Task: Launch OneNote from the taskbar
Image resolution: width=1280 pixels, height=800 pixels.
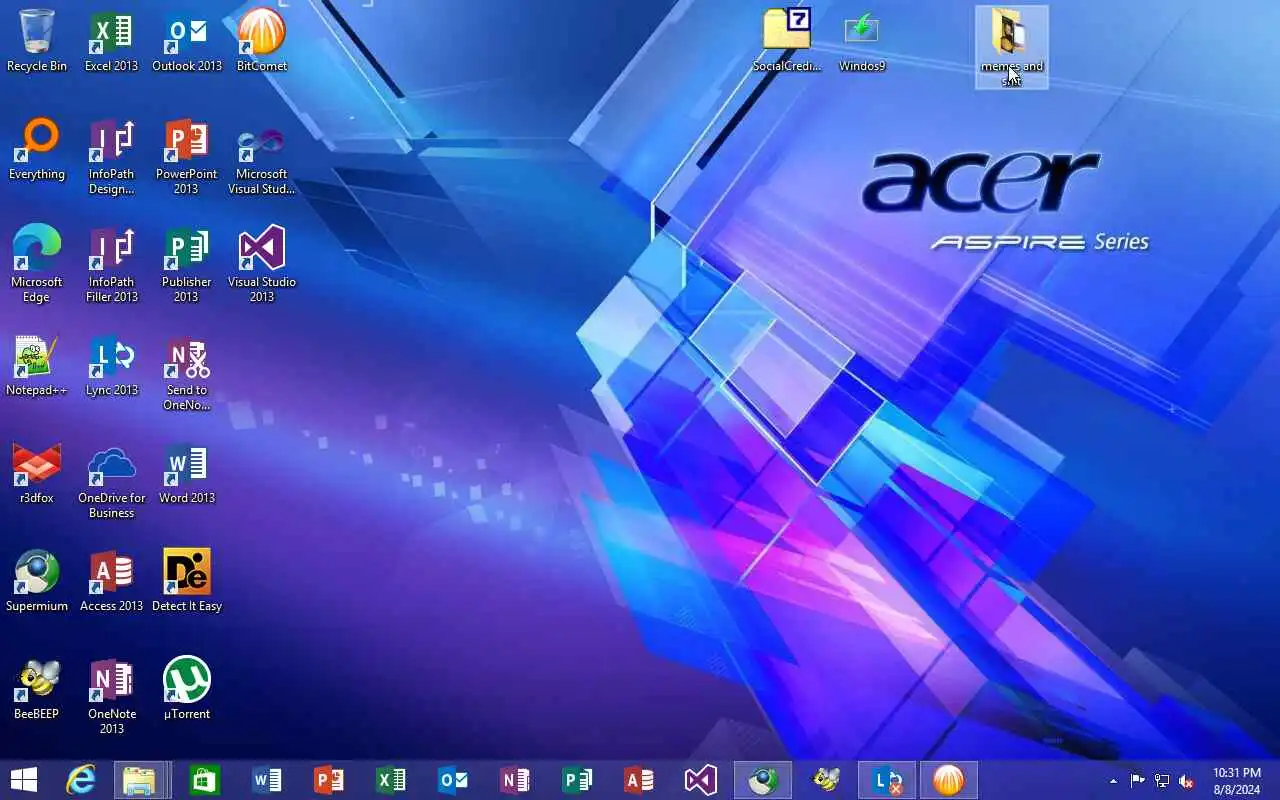Action: pos(515,780)
